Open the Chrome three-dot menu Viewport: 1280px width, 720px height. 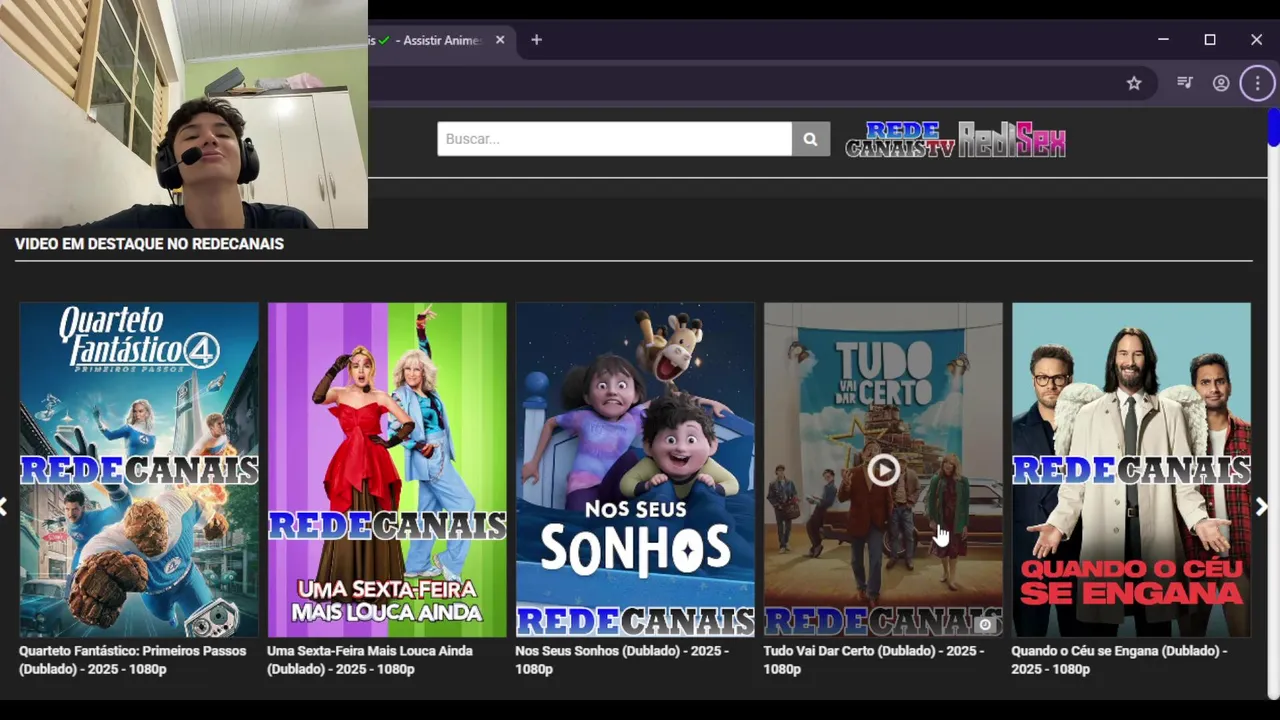1257,84
